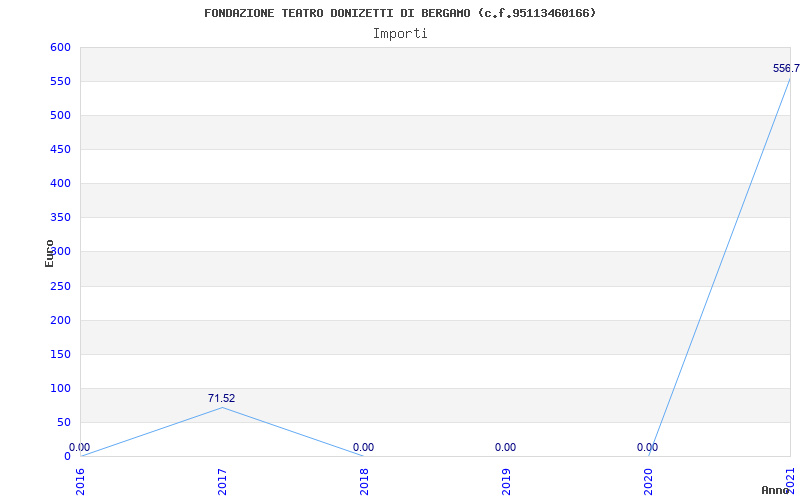Screen dimensions: 800x500
Task: Click the 150 y-axis tick label
Action: tap(60, 354)
